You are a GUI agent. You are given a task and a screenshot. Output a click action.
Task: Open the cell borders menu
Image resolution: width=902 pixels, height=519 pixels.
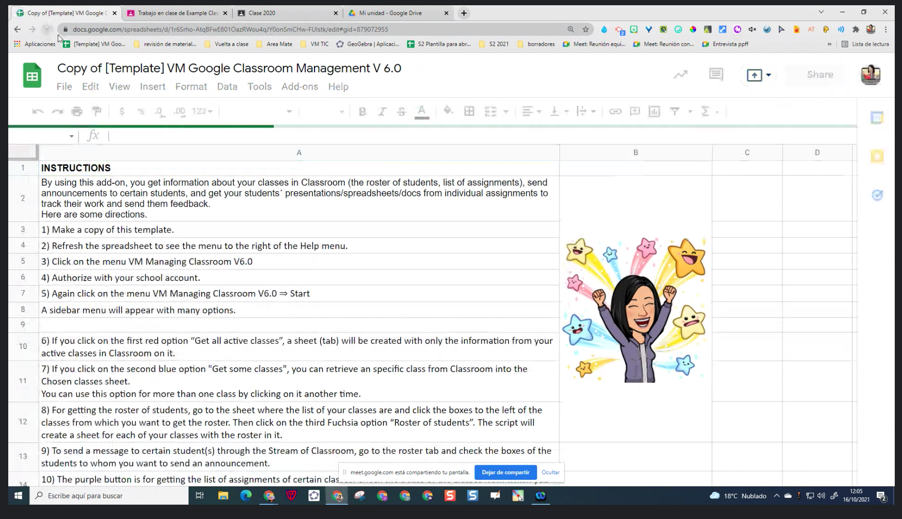pyautogui.click(x=469, y=112)
